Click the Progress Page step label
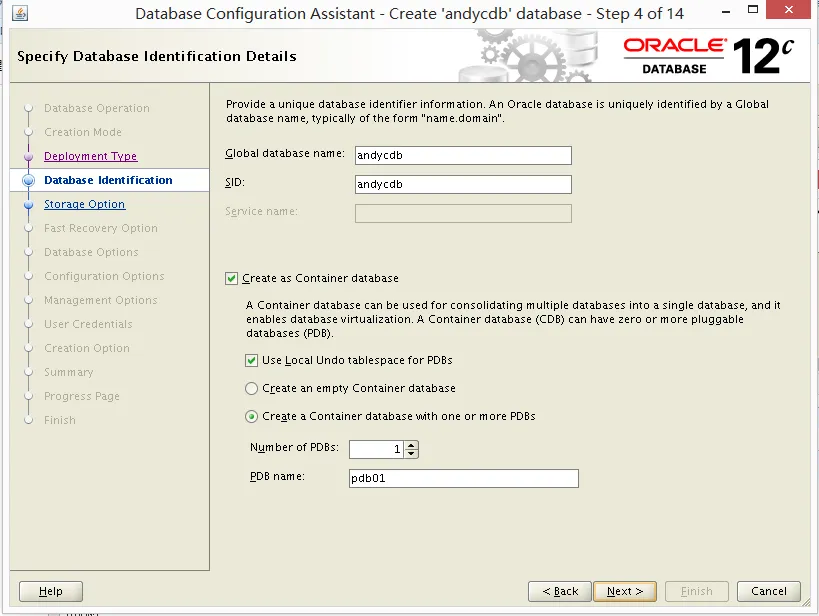The width and height of the screenshot is (819, 616). (x=81, y=397)
